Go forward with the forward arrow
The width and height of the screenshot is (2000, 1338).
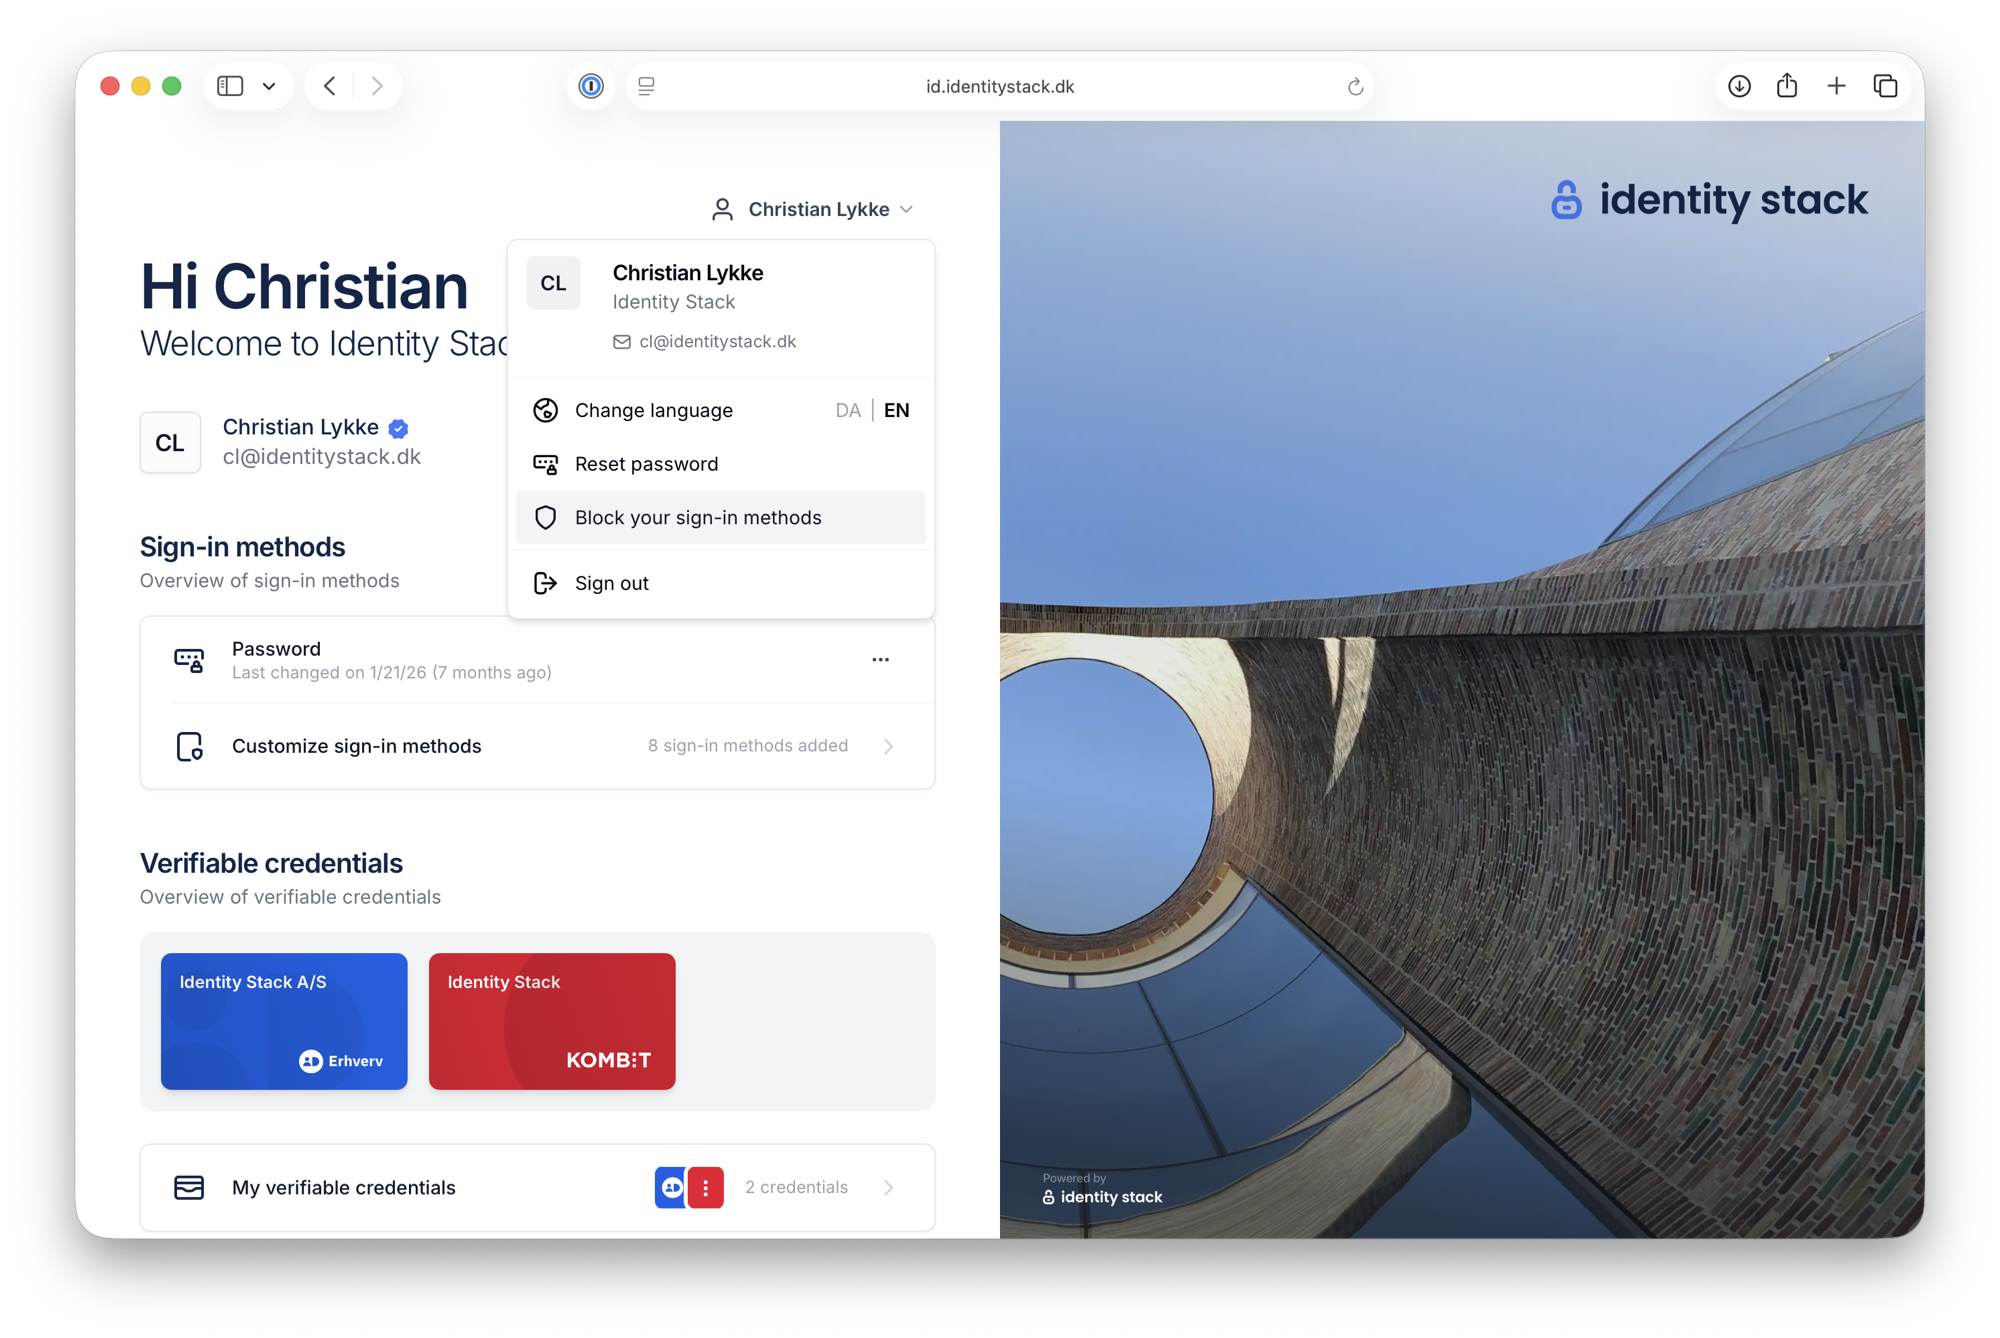tap(377, 86)
